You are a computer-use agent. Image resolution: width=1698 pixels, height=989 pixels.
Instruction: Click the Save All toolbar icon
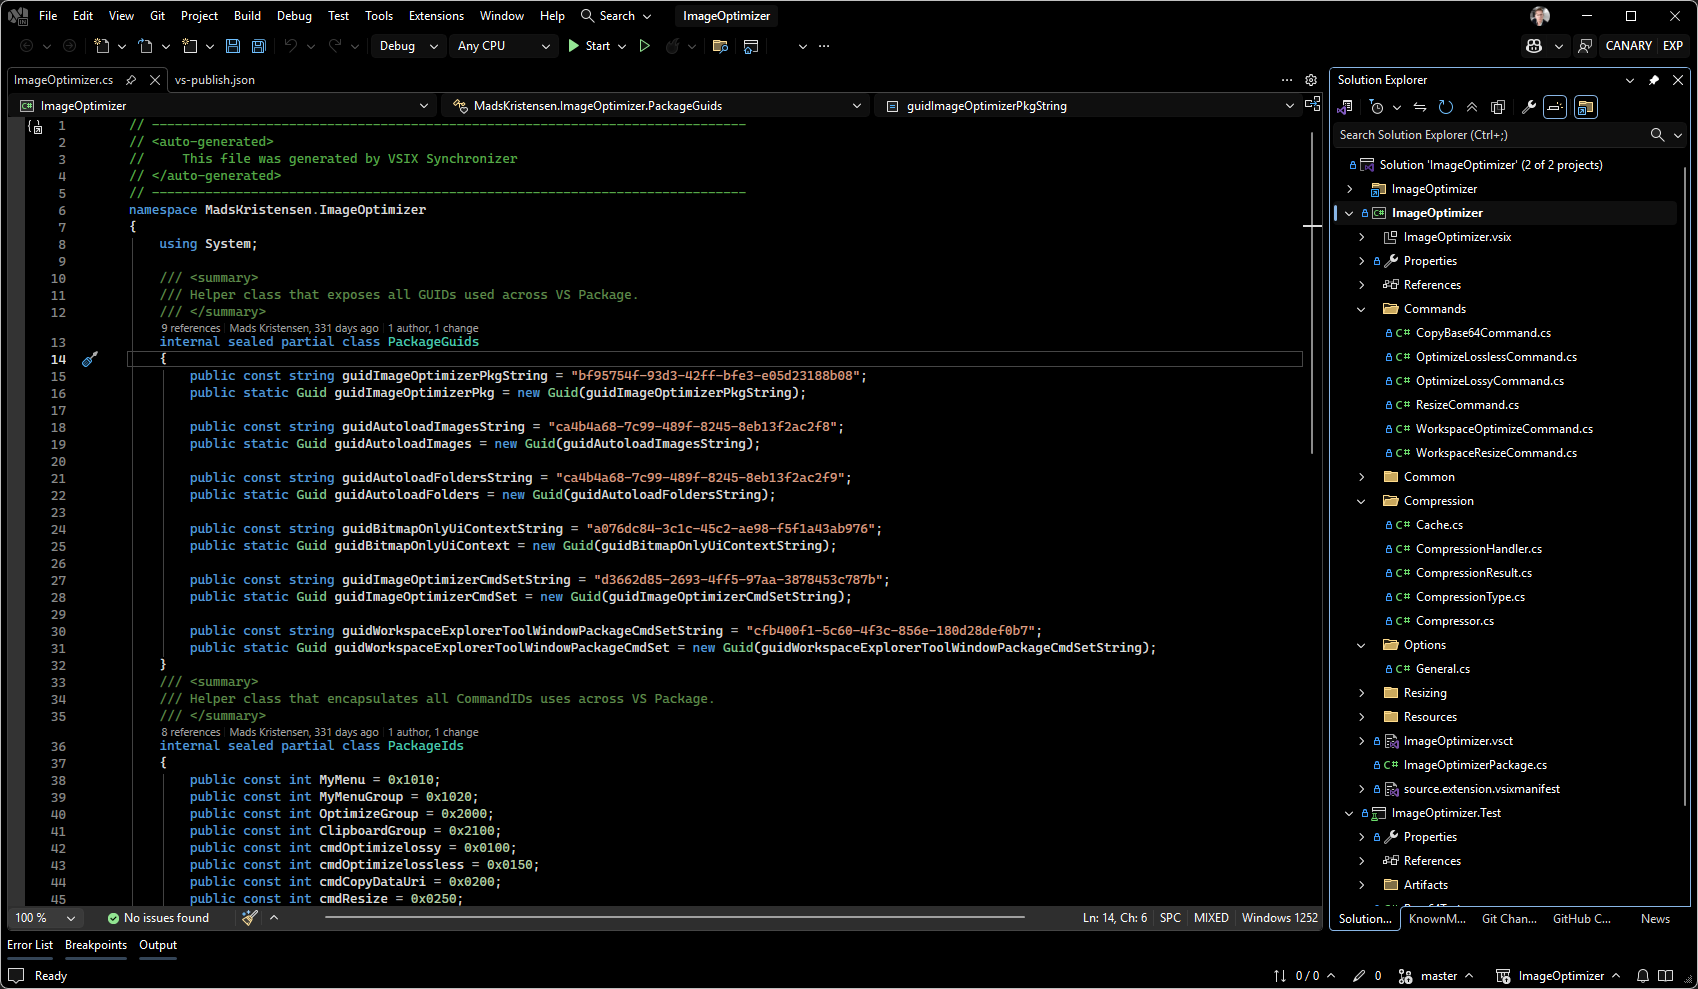(x=258, y=46)
